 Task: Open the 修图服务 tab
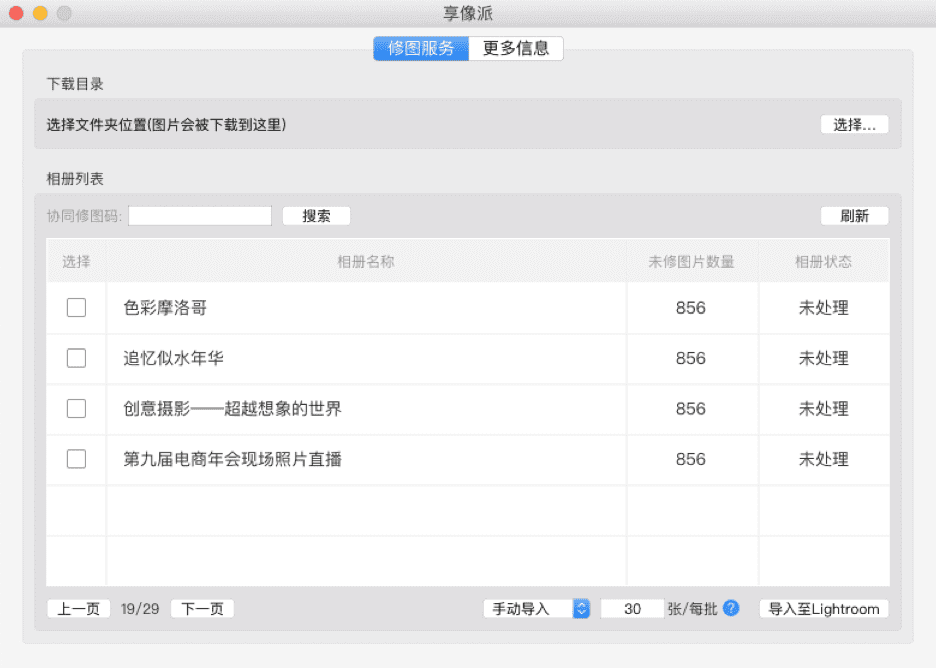(421, 48)
